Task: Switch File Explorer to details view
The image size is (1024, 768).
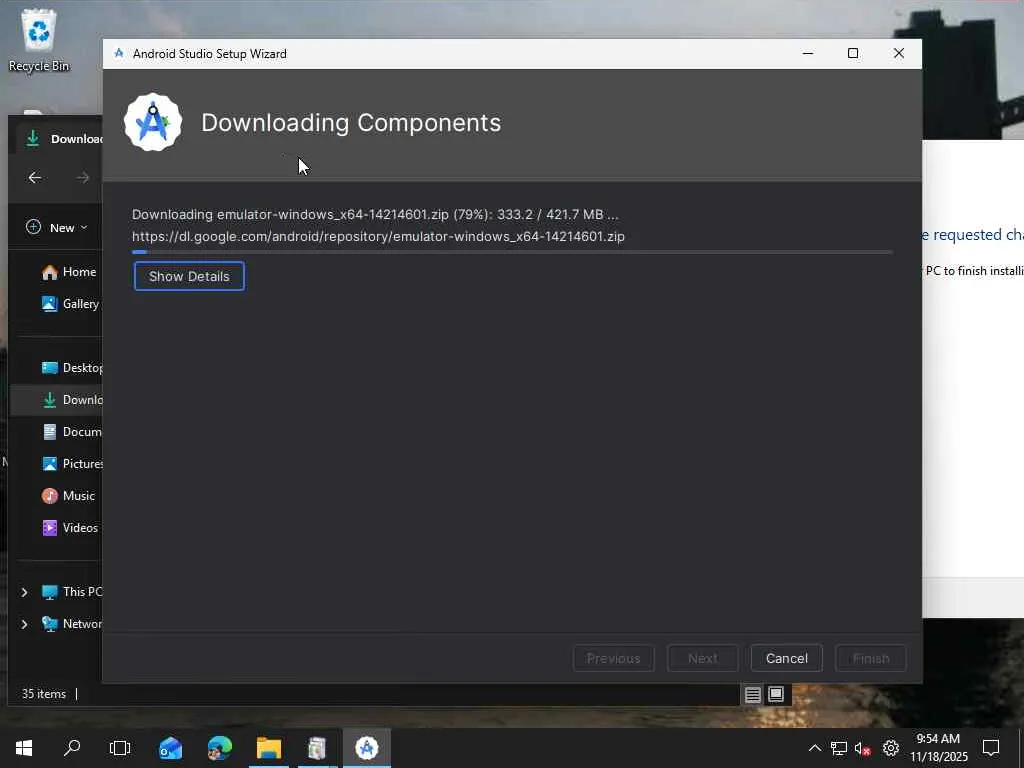Action: coord(752,694)
